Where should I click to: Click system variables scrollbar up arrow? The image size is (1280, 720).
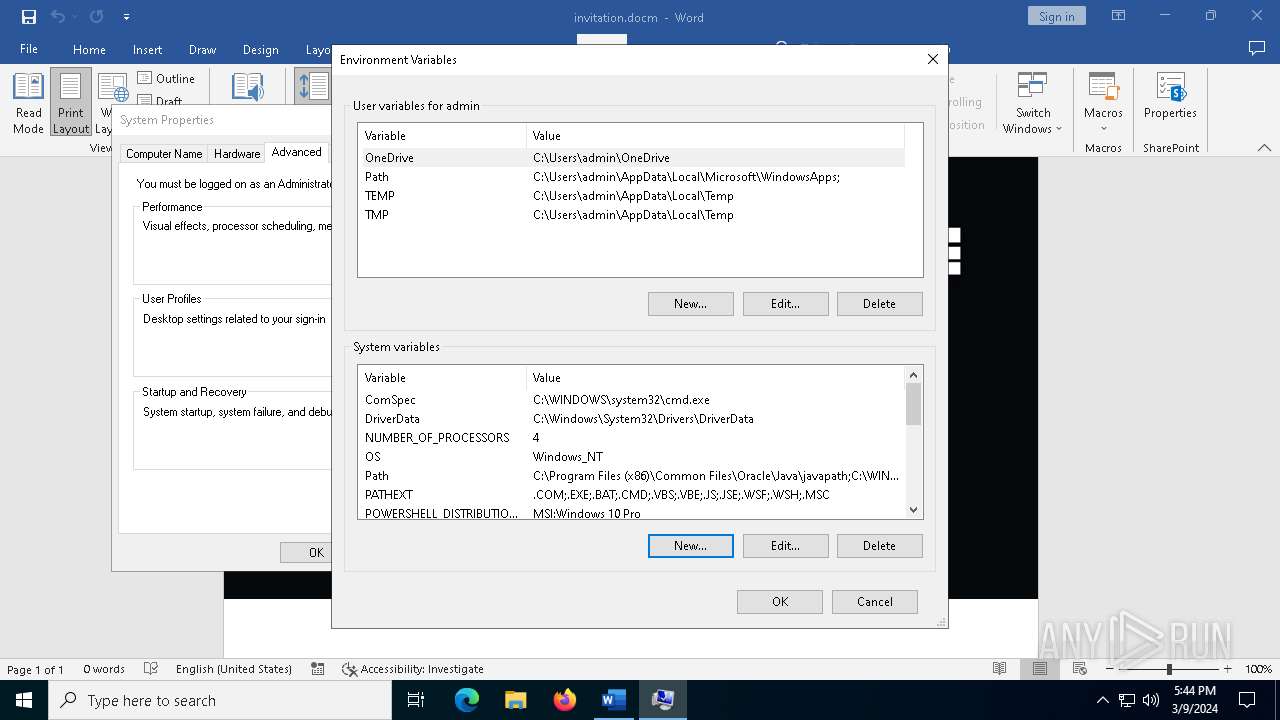[x=913, y=375]
